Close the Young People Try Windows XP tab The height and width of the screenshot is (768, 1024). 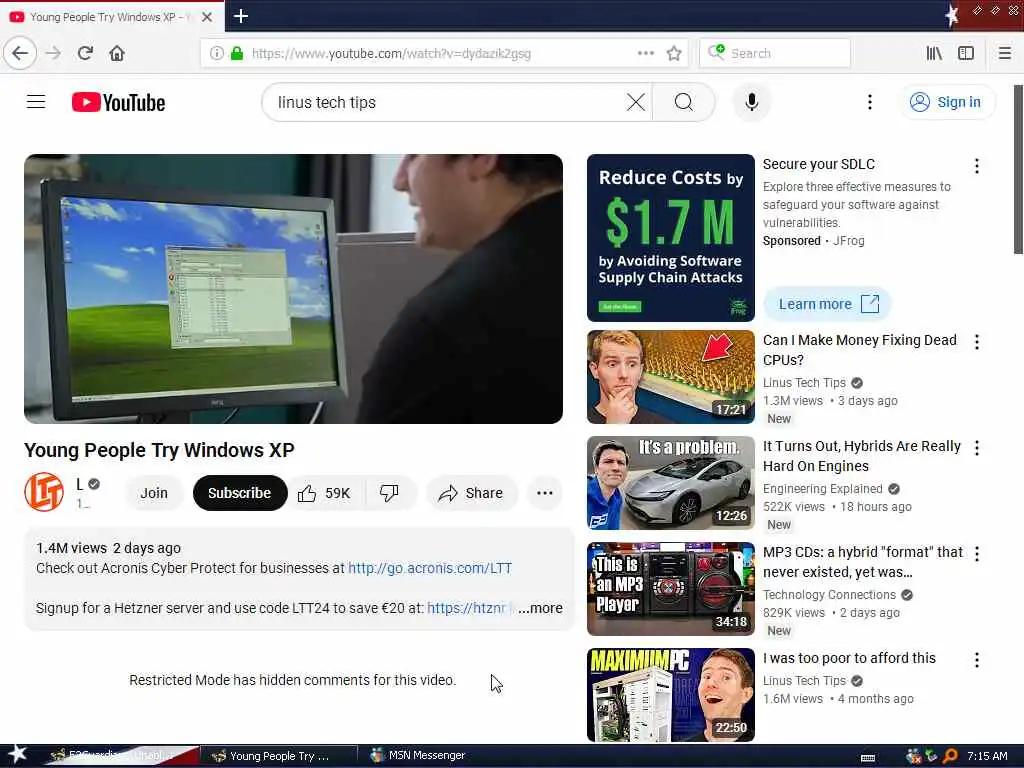tap(206, 17)
